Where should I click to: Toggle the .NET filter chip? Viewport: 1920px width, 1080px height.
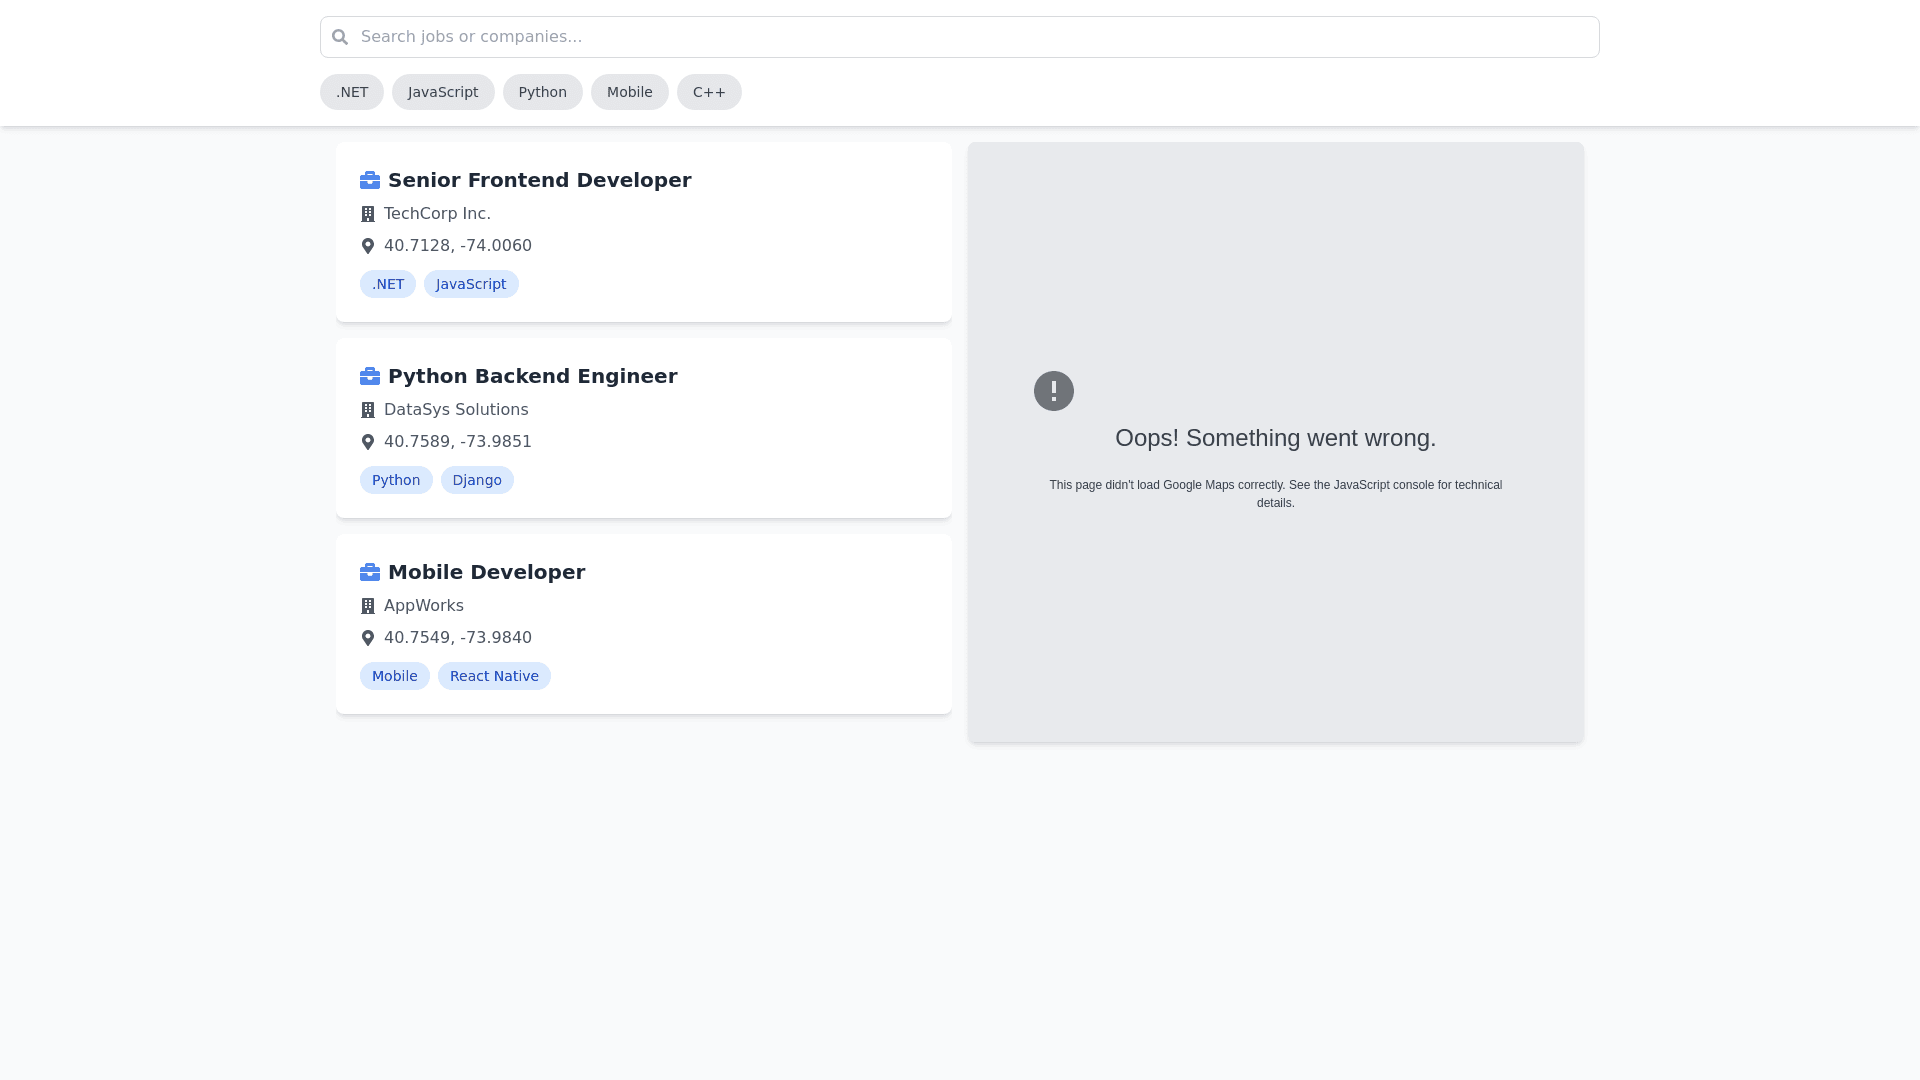click(352, 92)
